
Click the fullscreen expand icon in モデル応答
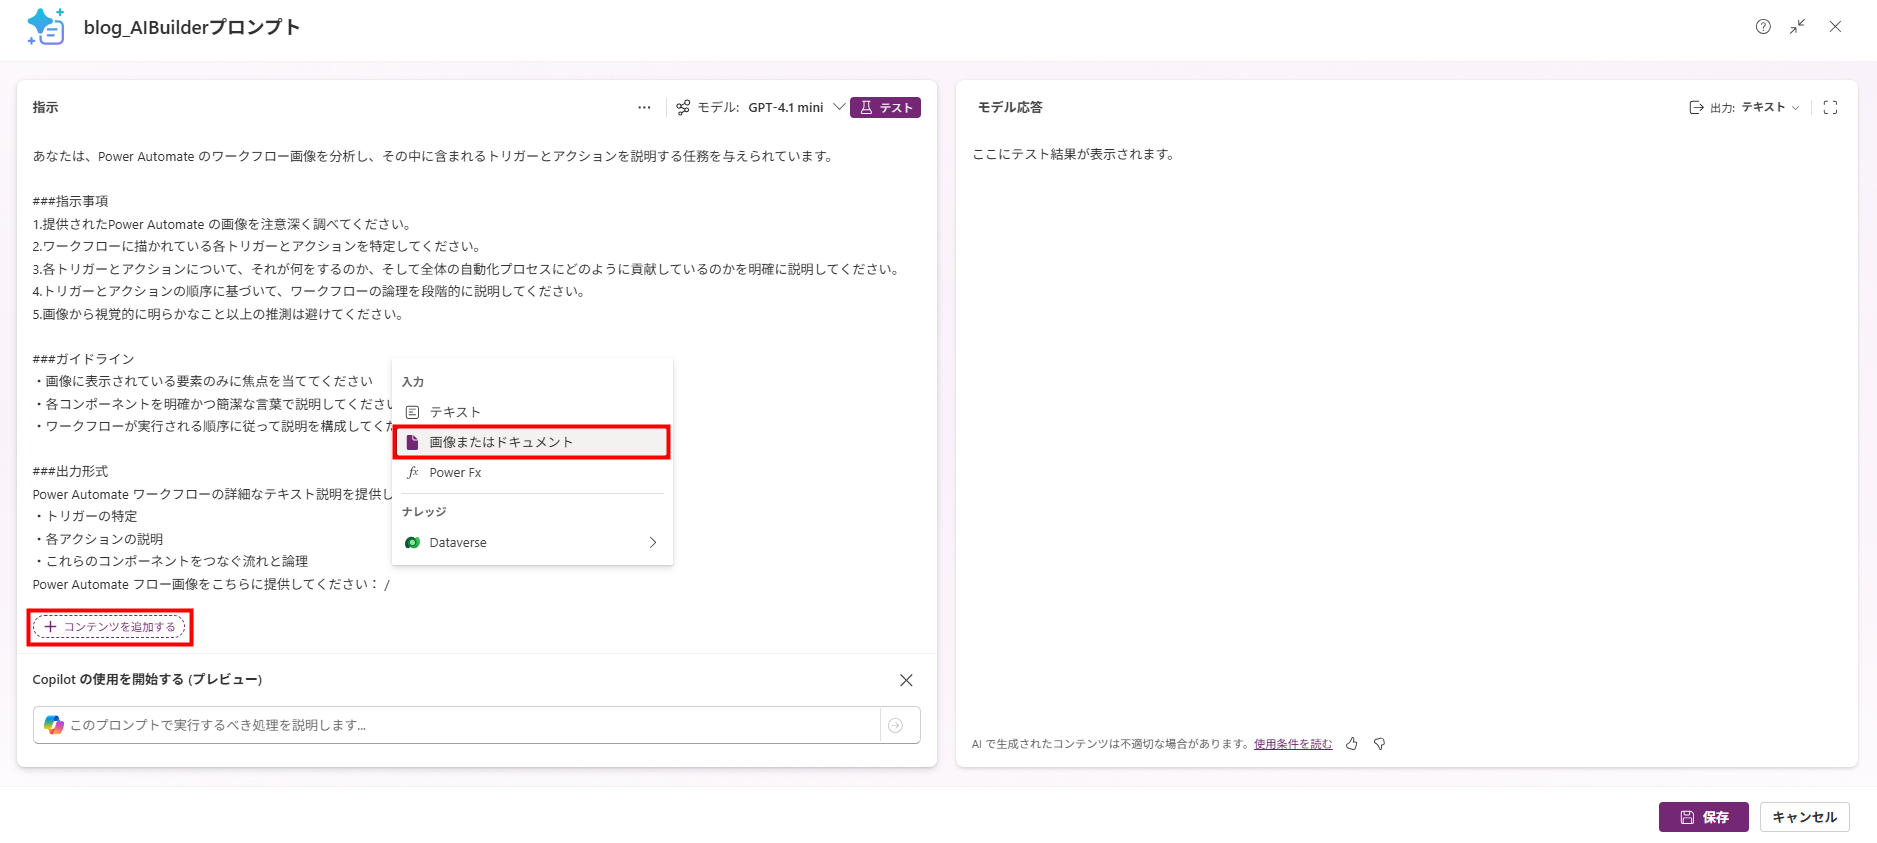pos(1830,108)
